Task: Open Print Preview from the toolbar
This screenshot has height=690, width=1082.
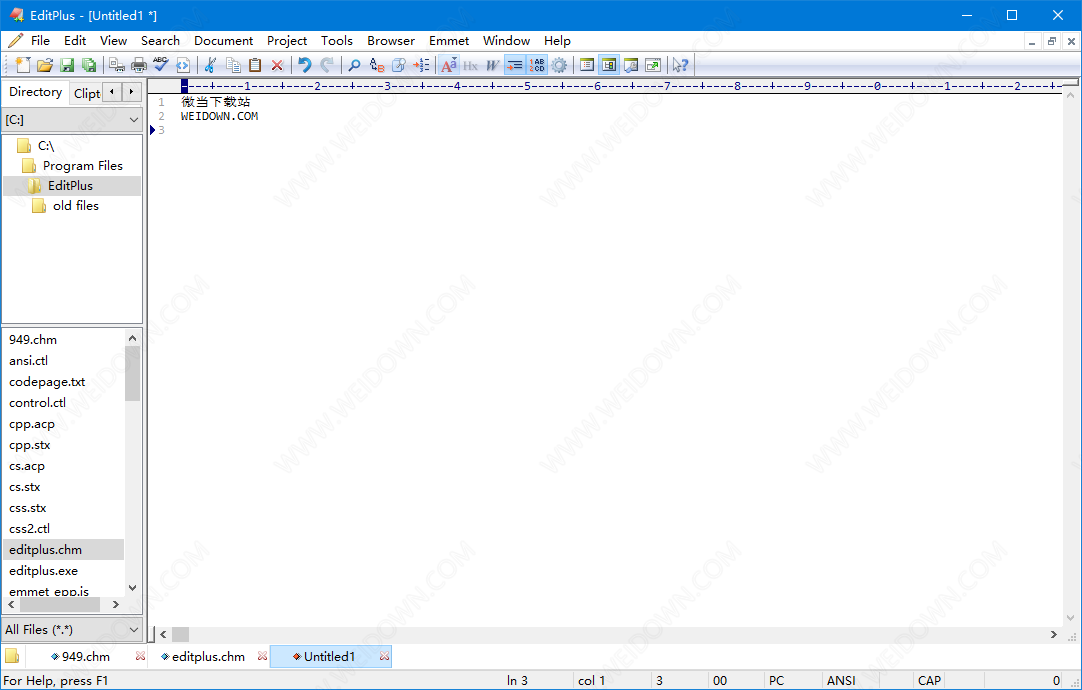Action: point(117,65)
